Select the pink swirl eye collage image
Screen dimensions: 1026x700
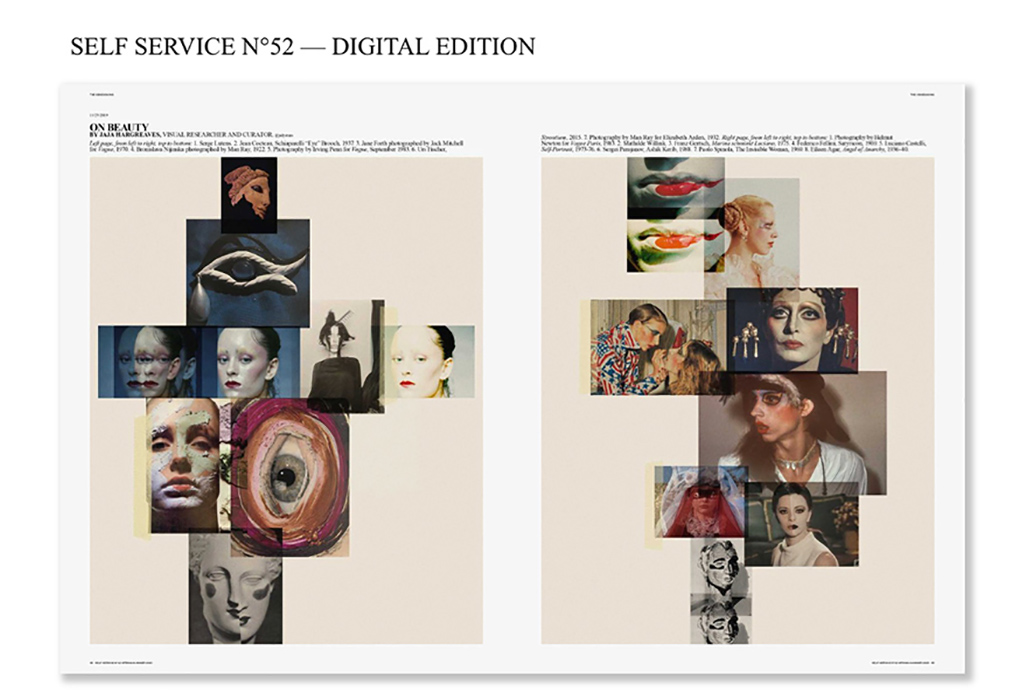pos(290,476)
